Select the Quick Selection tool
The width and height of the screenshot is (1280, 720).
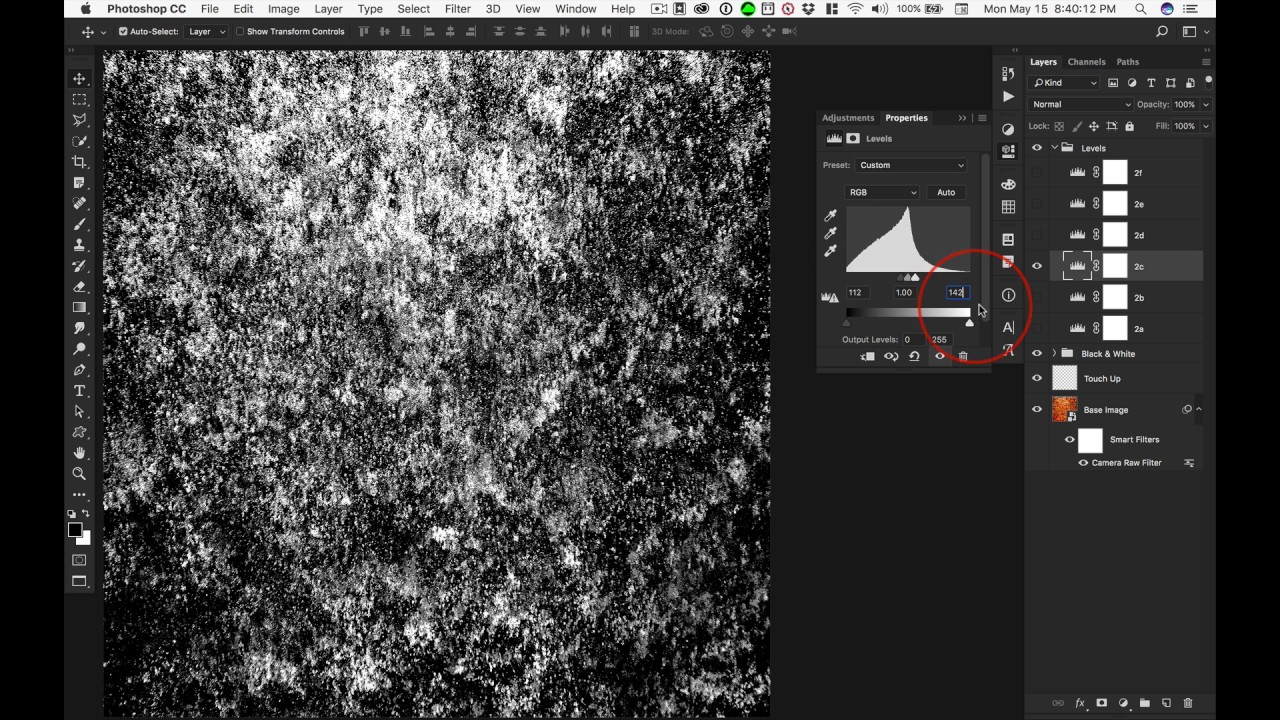coord(79,141)
